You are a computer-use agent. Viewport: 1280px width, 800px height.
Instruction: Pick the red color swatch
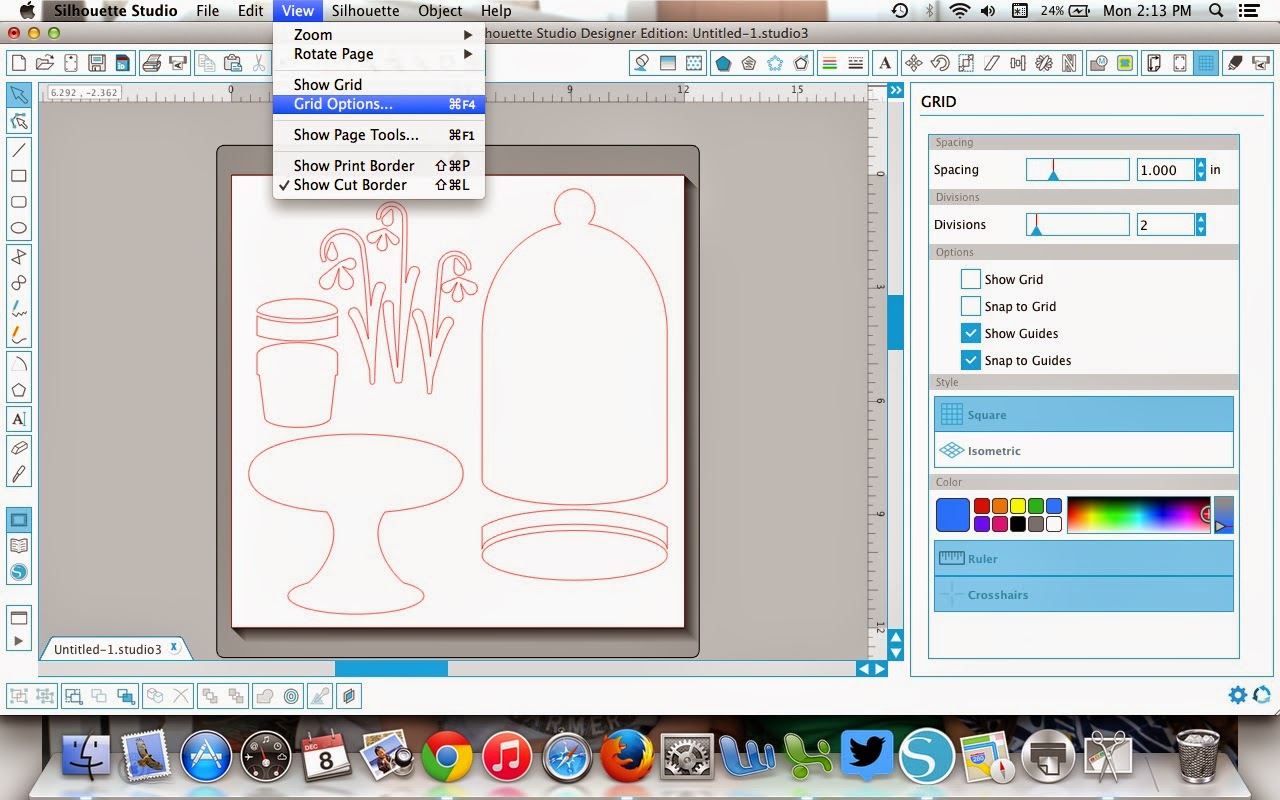[982, 507]
